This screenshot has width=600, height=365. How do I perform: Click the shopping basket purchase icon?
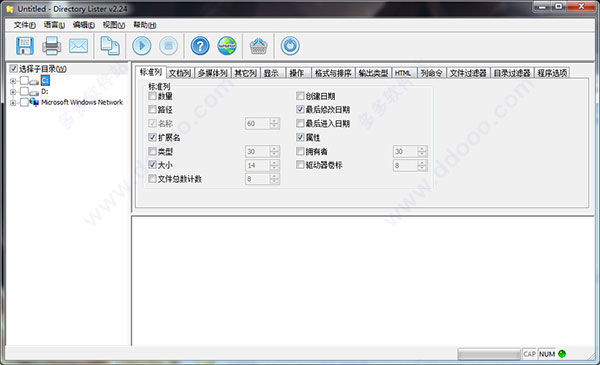point(259,46)
